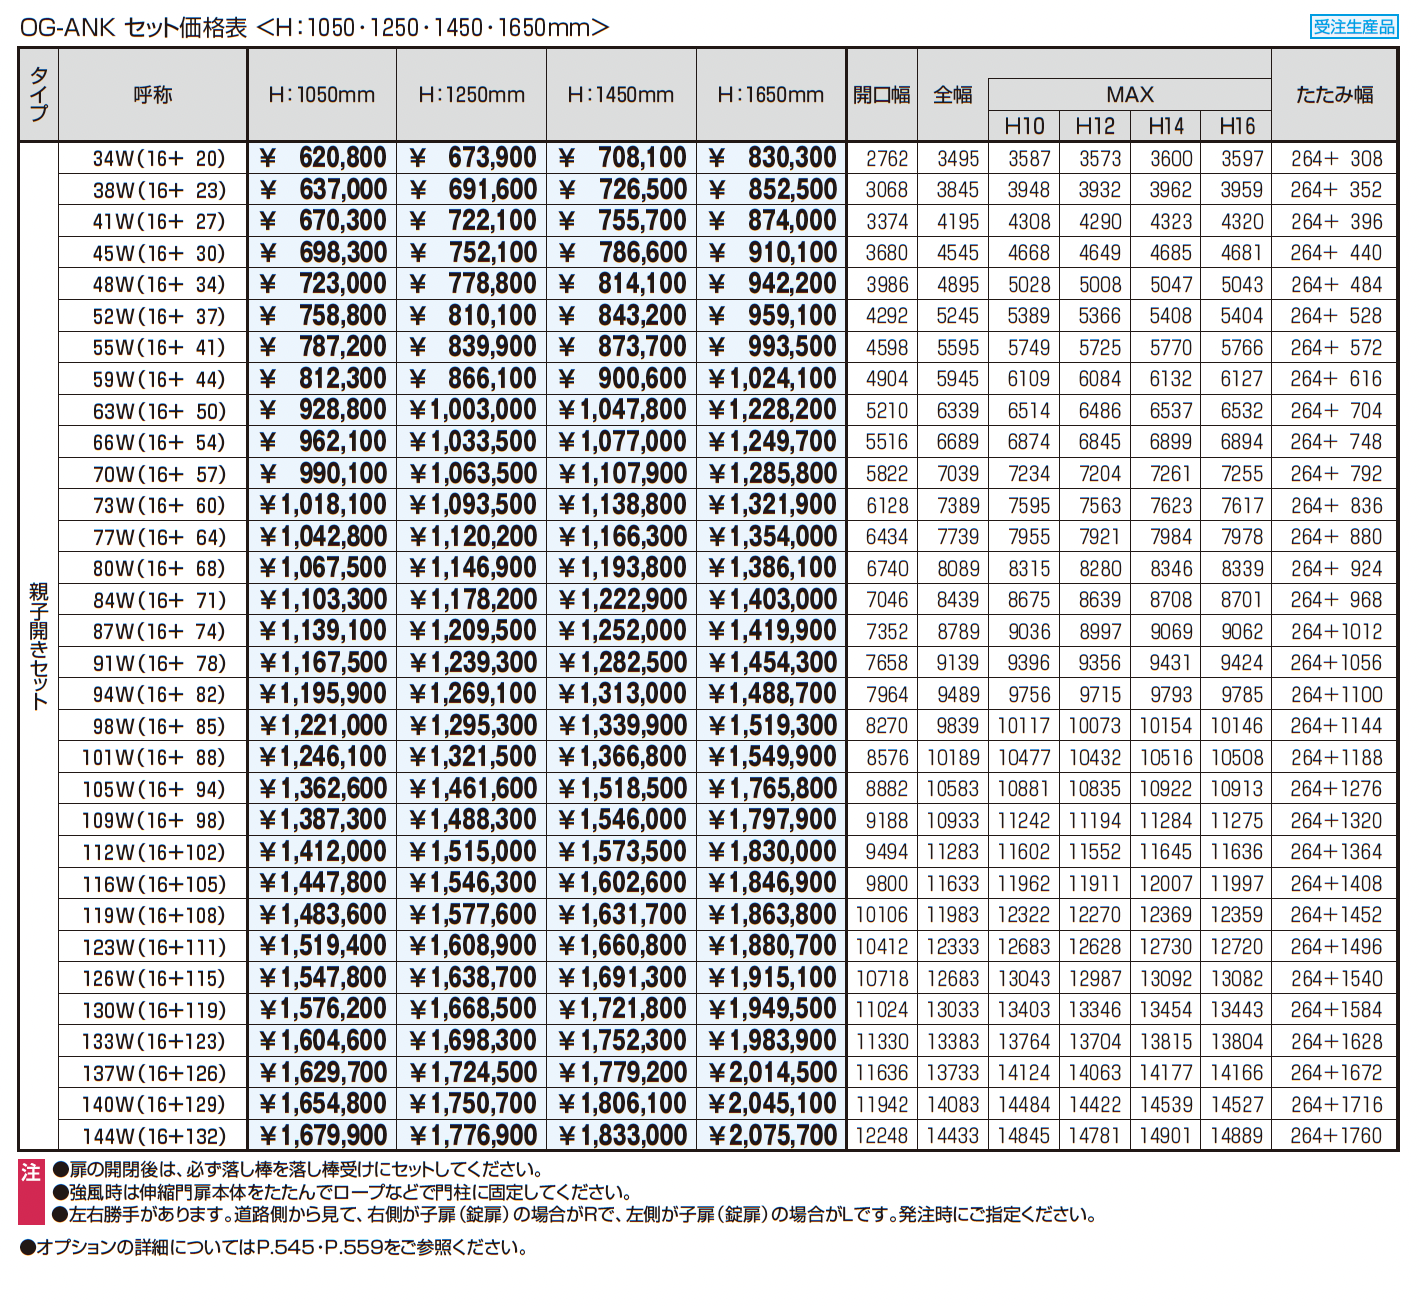Select price ¥910,100
1420x1306 pixels.
[x=772, y=253]
